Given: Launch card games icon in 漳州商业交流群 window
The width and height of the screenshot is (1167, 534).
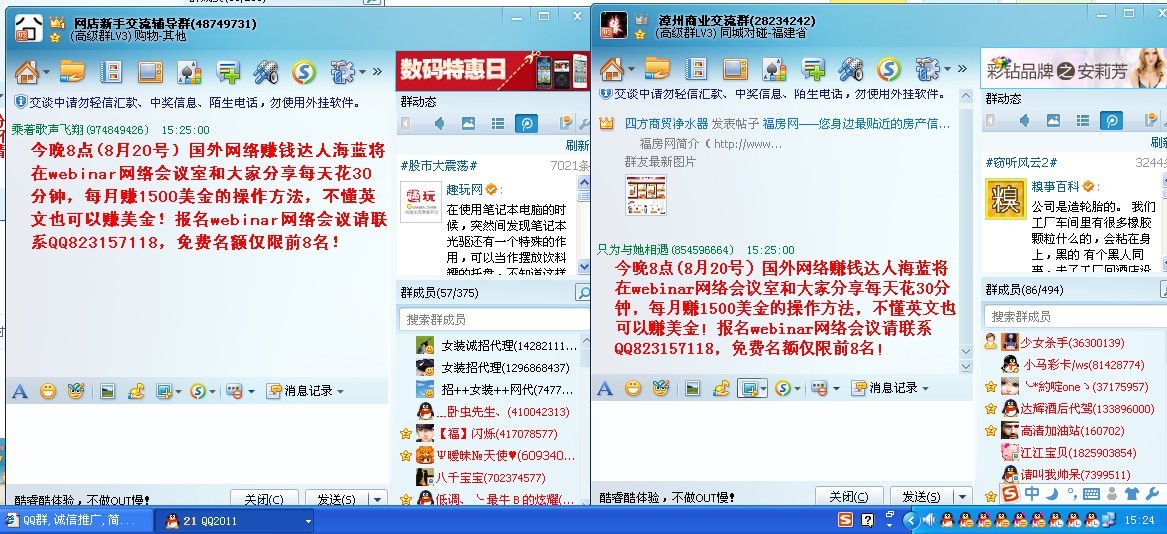Looking at the screenshot, I should pyautogui.click(x=774, y=69).
